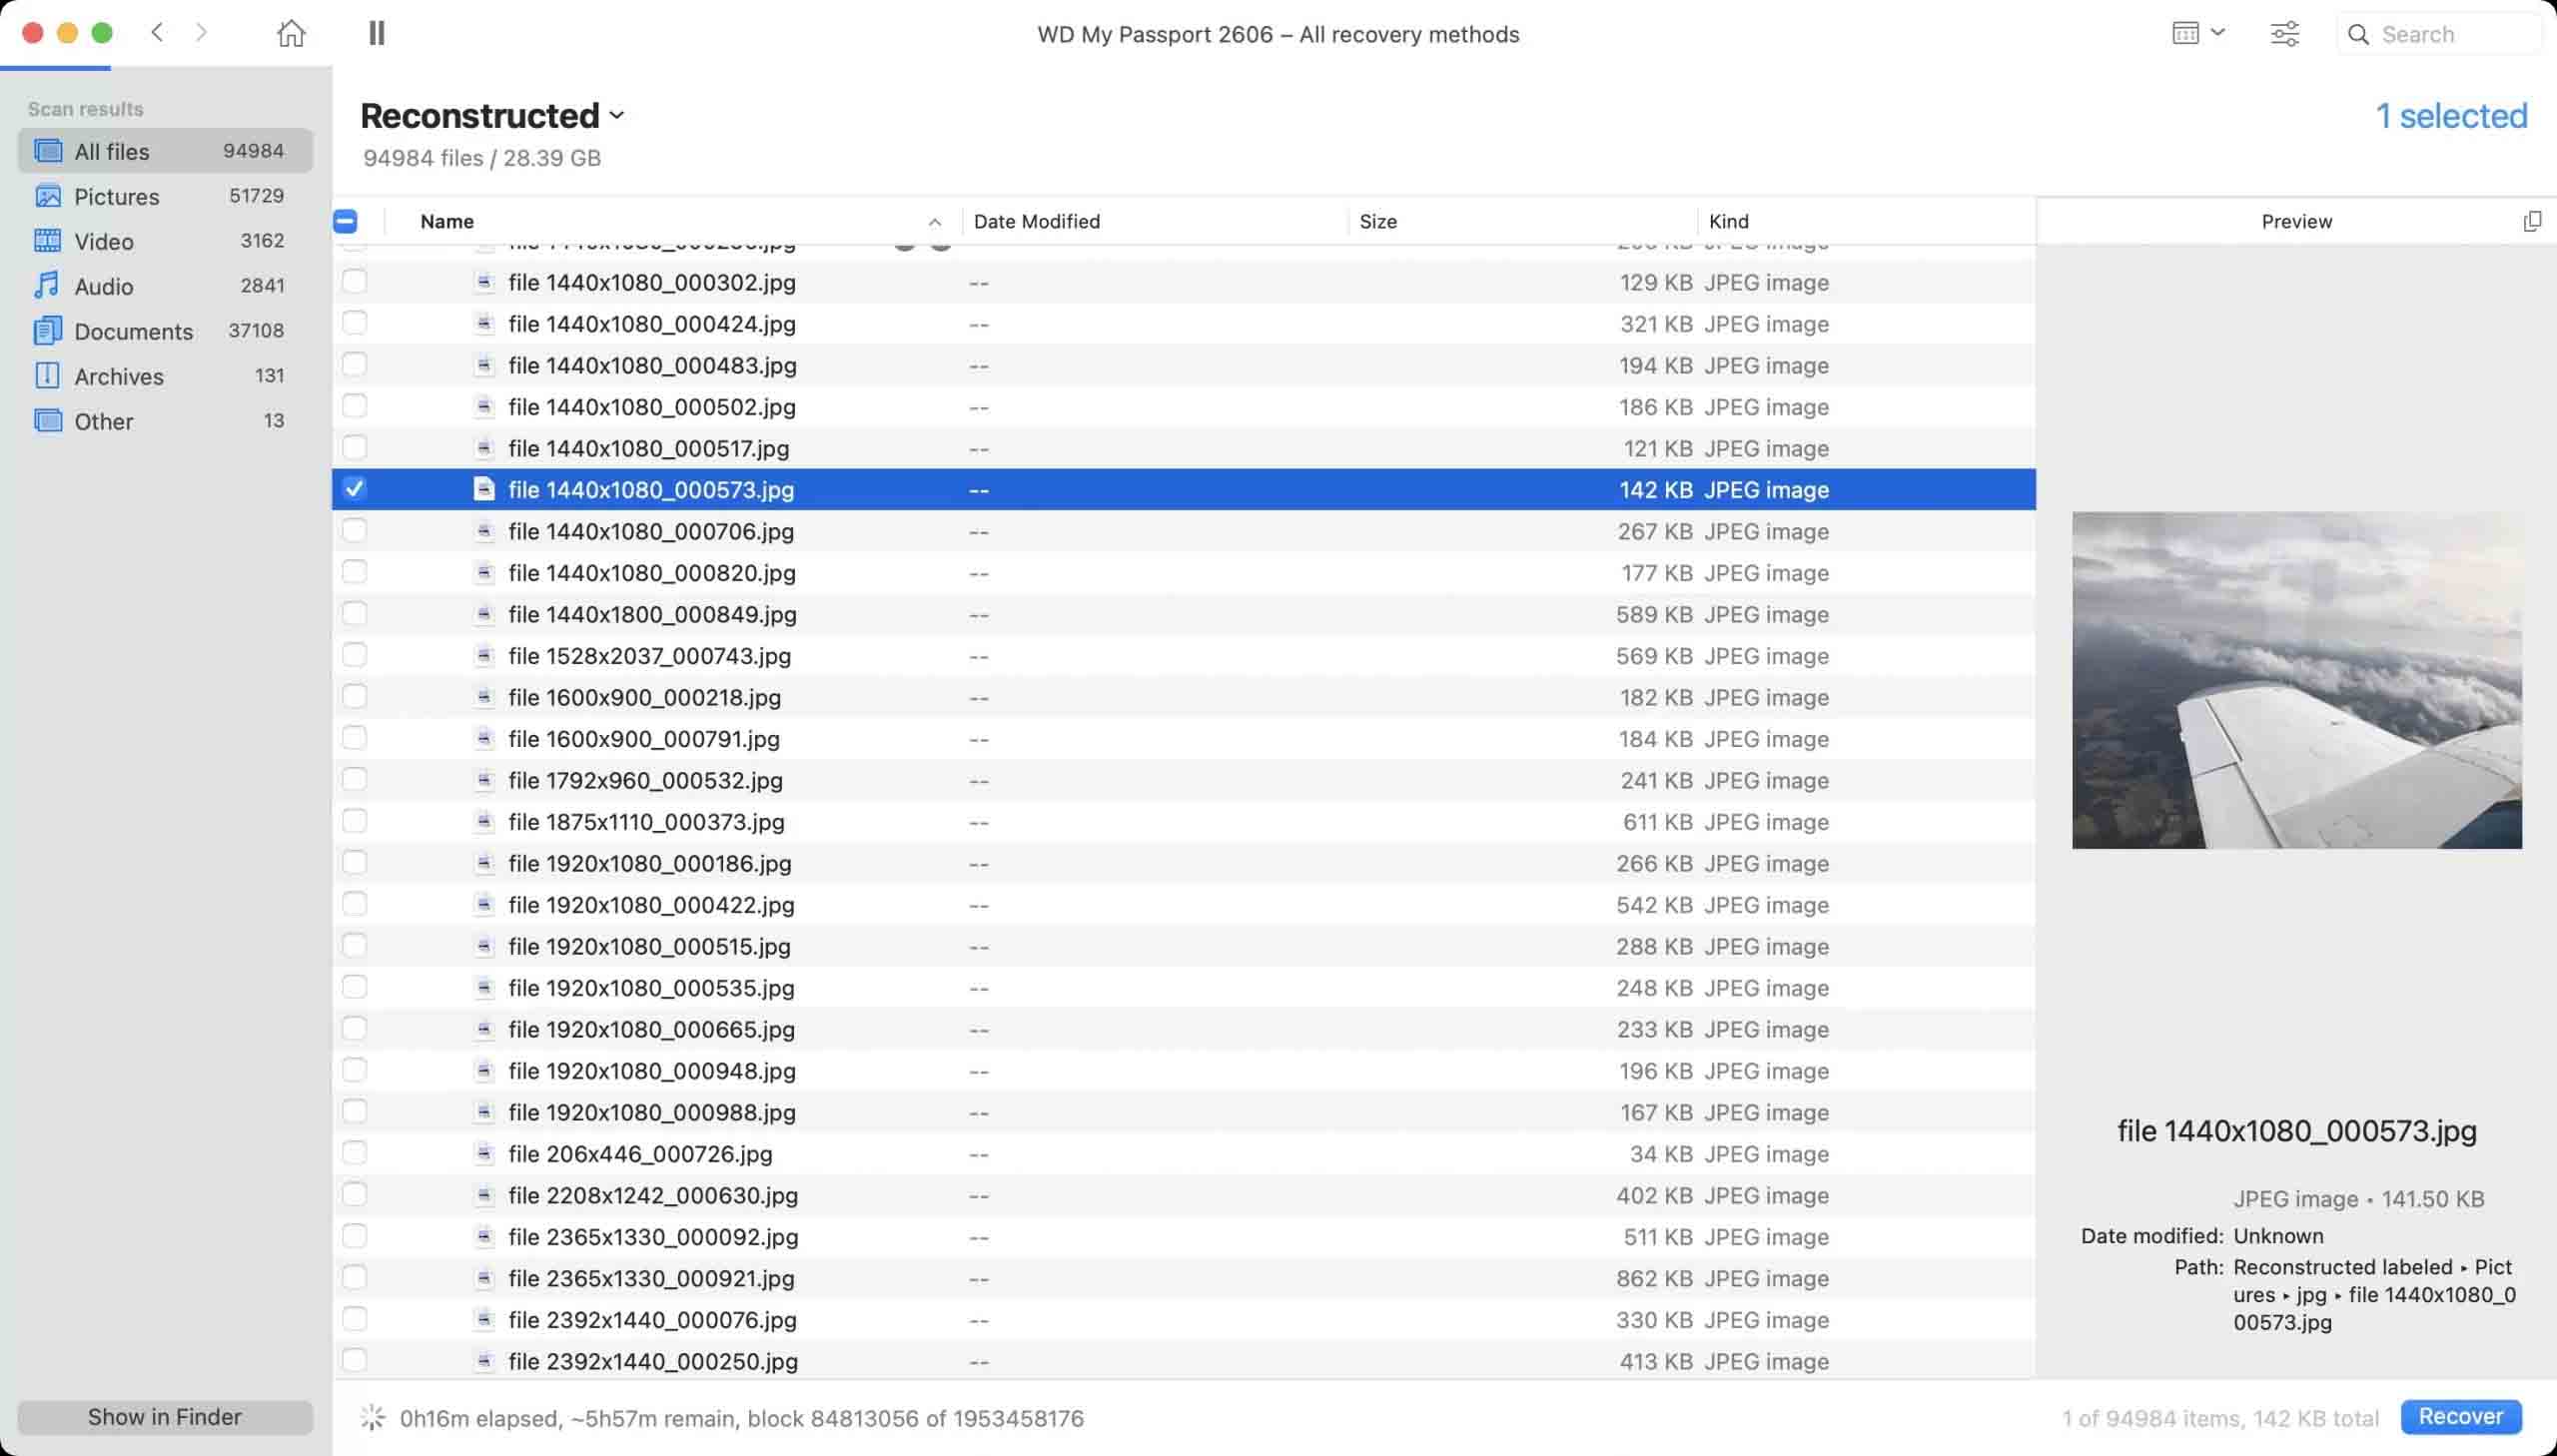The width and height of the screenshot is (2557, 1456).
Task: Click the Search field
Action: (2440, 34)
